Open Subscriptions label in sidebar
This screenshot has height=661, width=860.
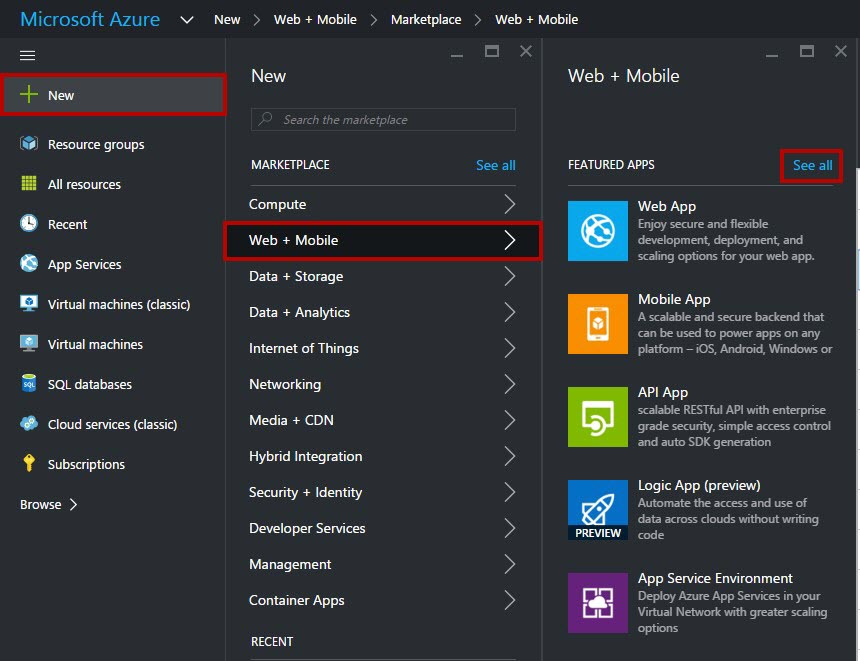(x=86, y=464)
